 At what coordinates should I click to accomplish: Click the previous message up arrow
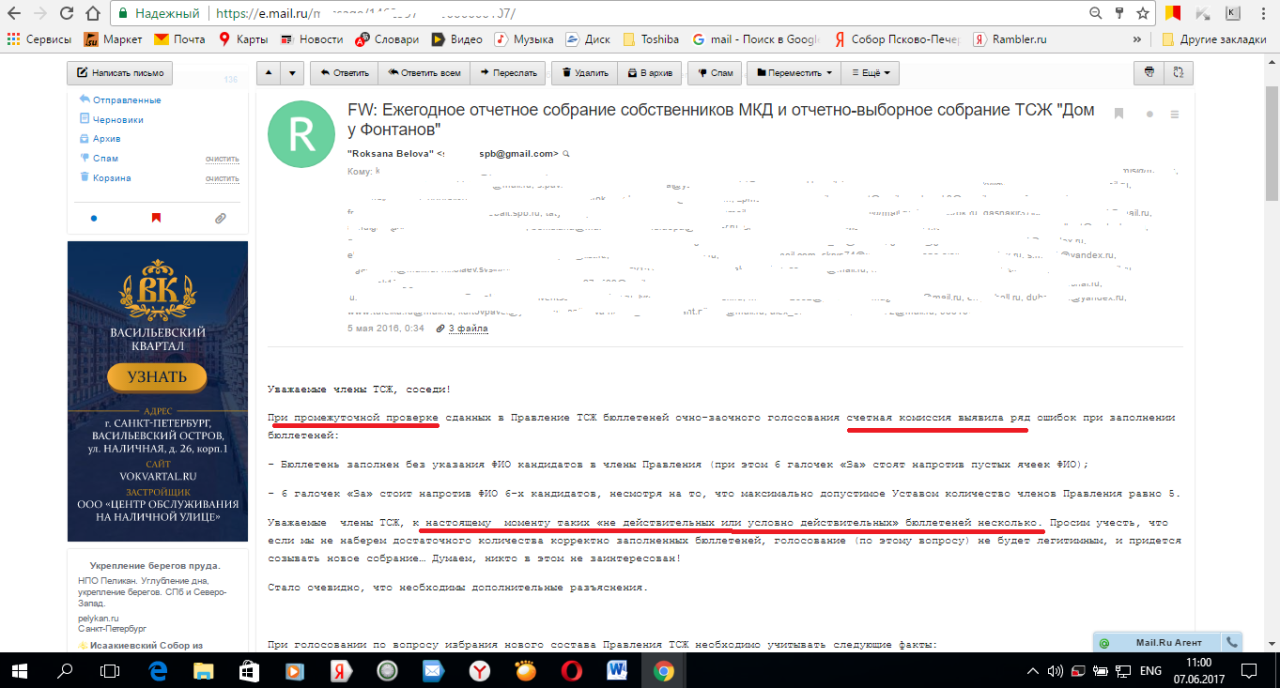click(x=268, y=73)
